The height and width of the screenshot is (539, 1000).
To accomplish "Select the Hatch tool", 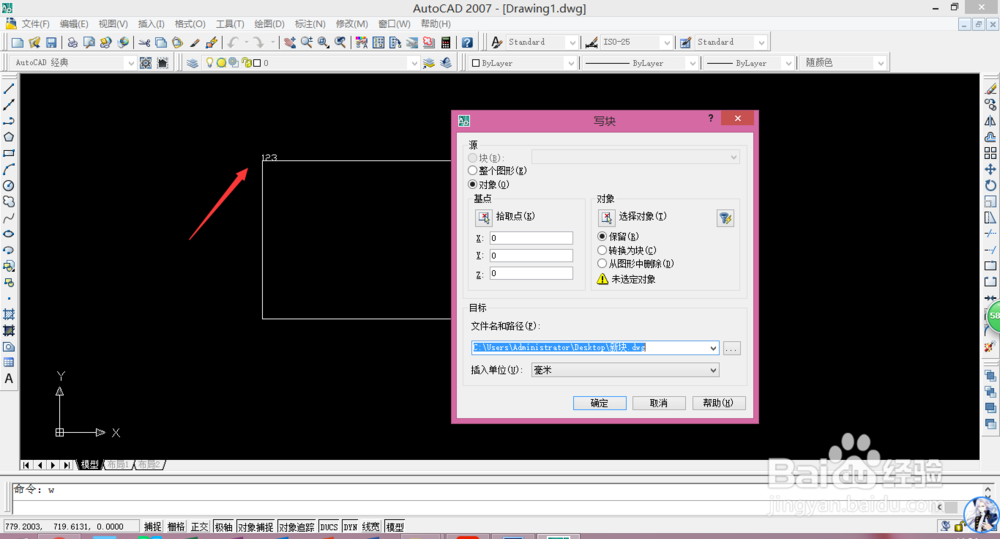I will coord(9,314).
